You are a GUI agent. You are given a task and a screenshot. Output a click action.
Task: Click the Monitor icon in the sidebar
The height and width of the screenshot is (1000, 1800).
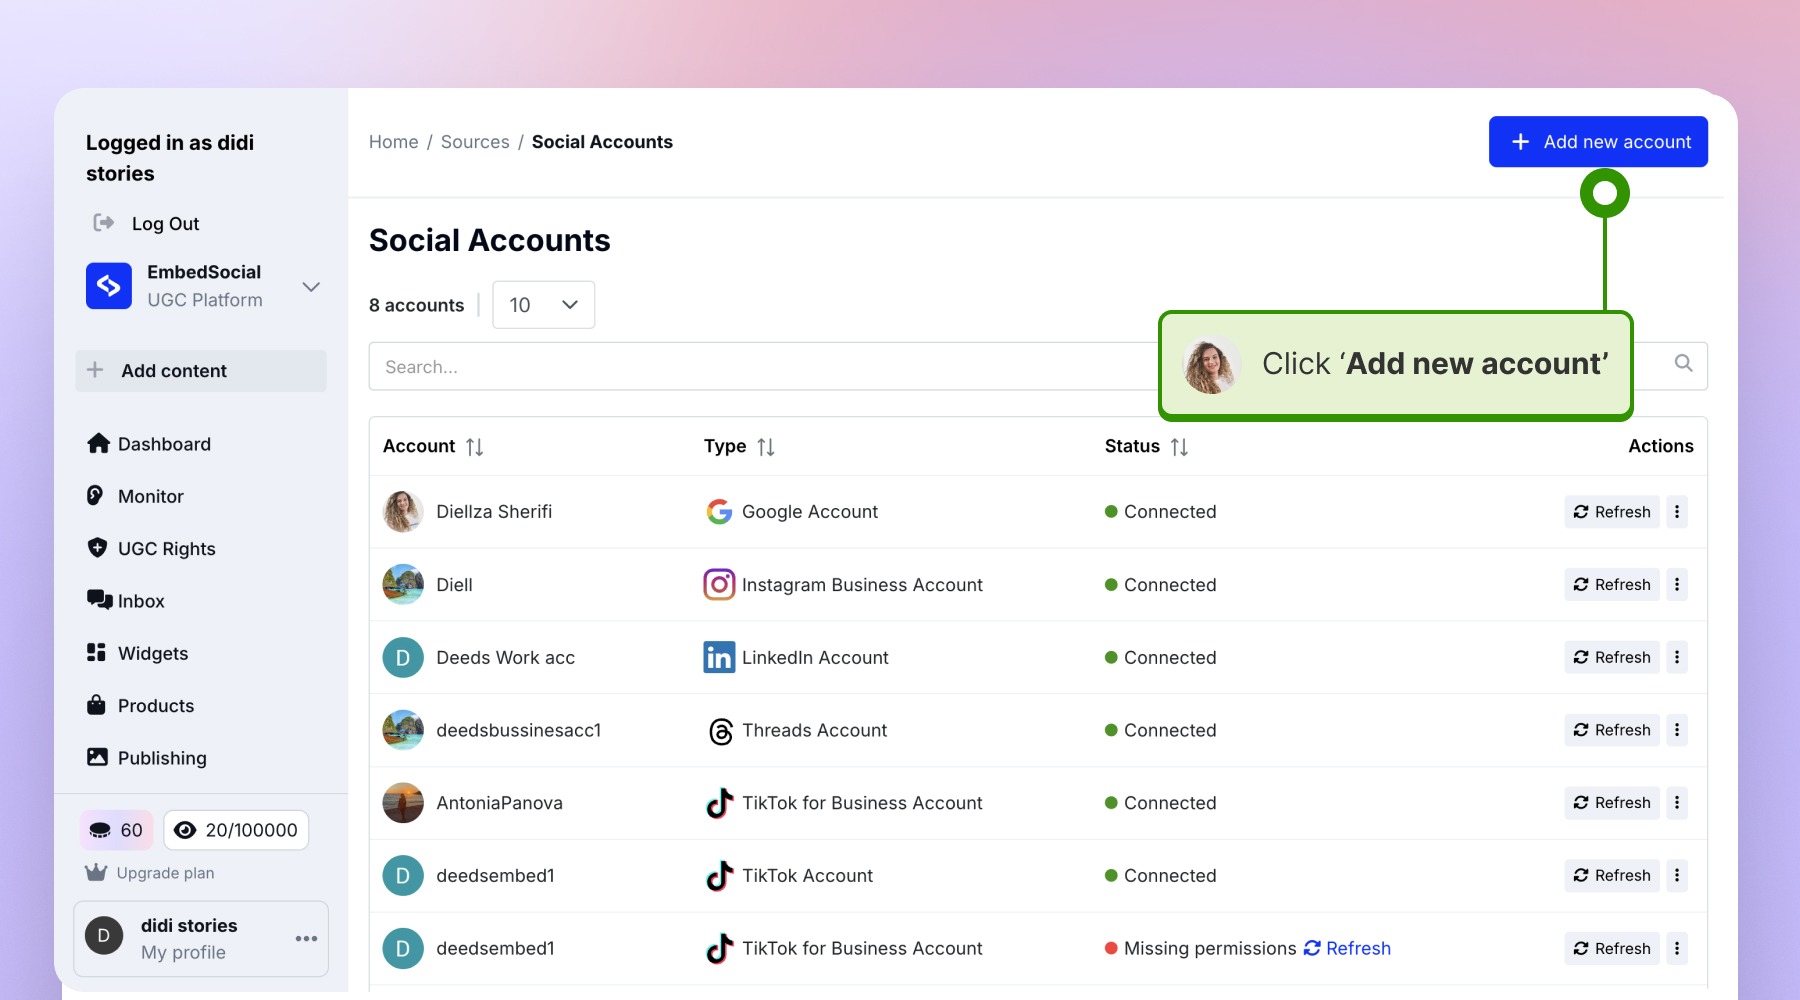pos(95,495)
